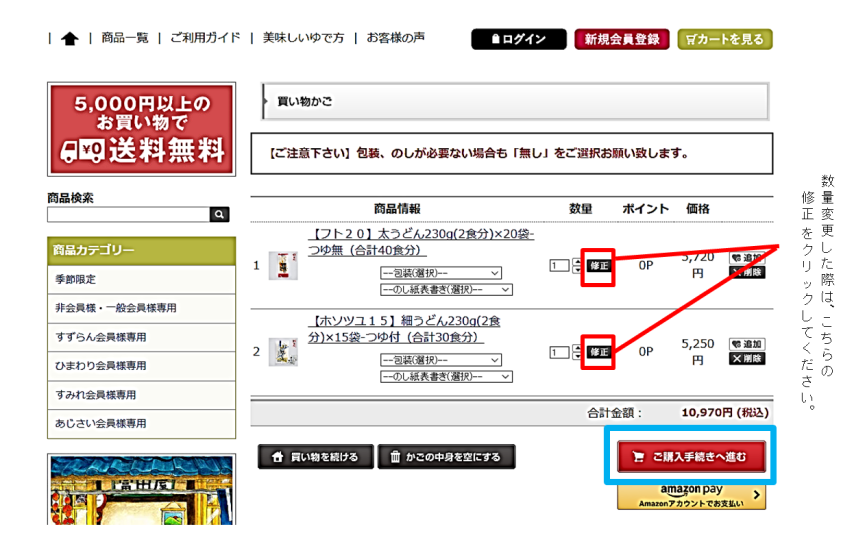This screenshot has width=854, height=542.
Task: Open the 包装 dropdown for second item
Action: click(440, 360)
